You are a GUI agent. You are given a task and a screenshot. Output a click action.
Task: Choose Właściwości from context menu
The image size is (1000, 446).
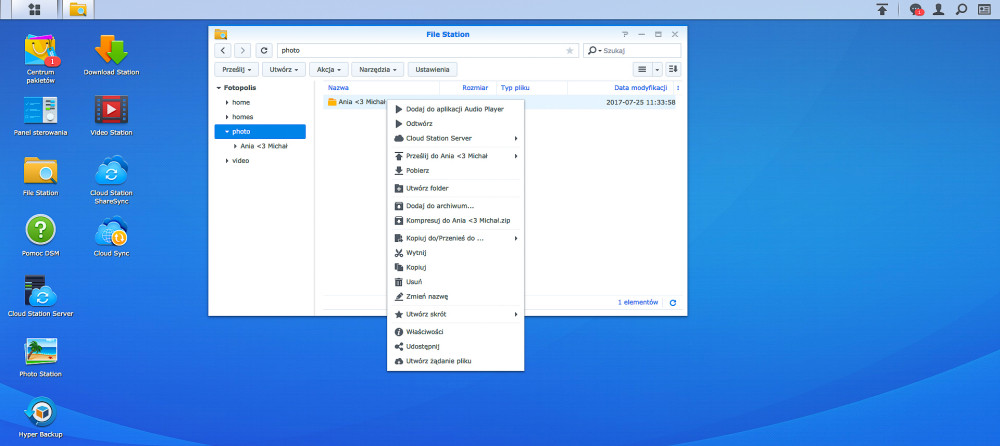(x=455, y=332)
